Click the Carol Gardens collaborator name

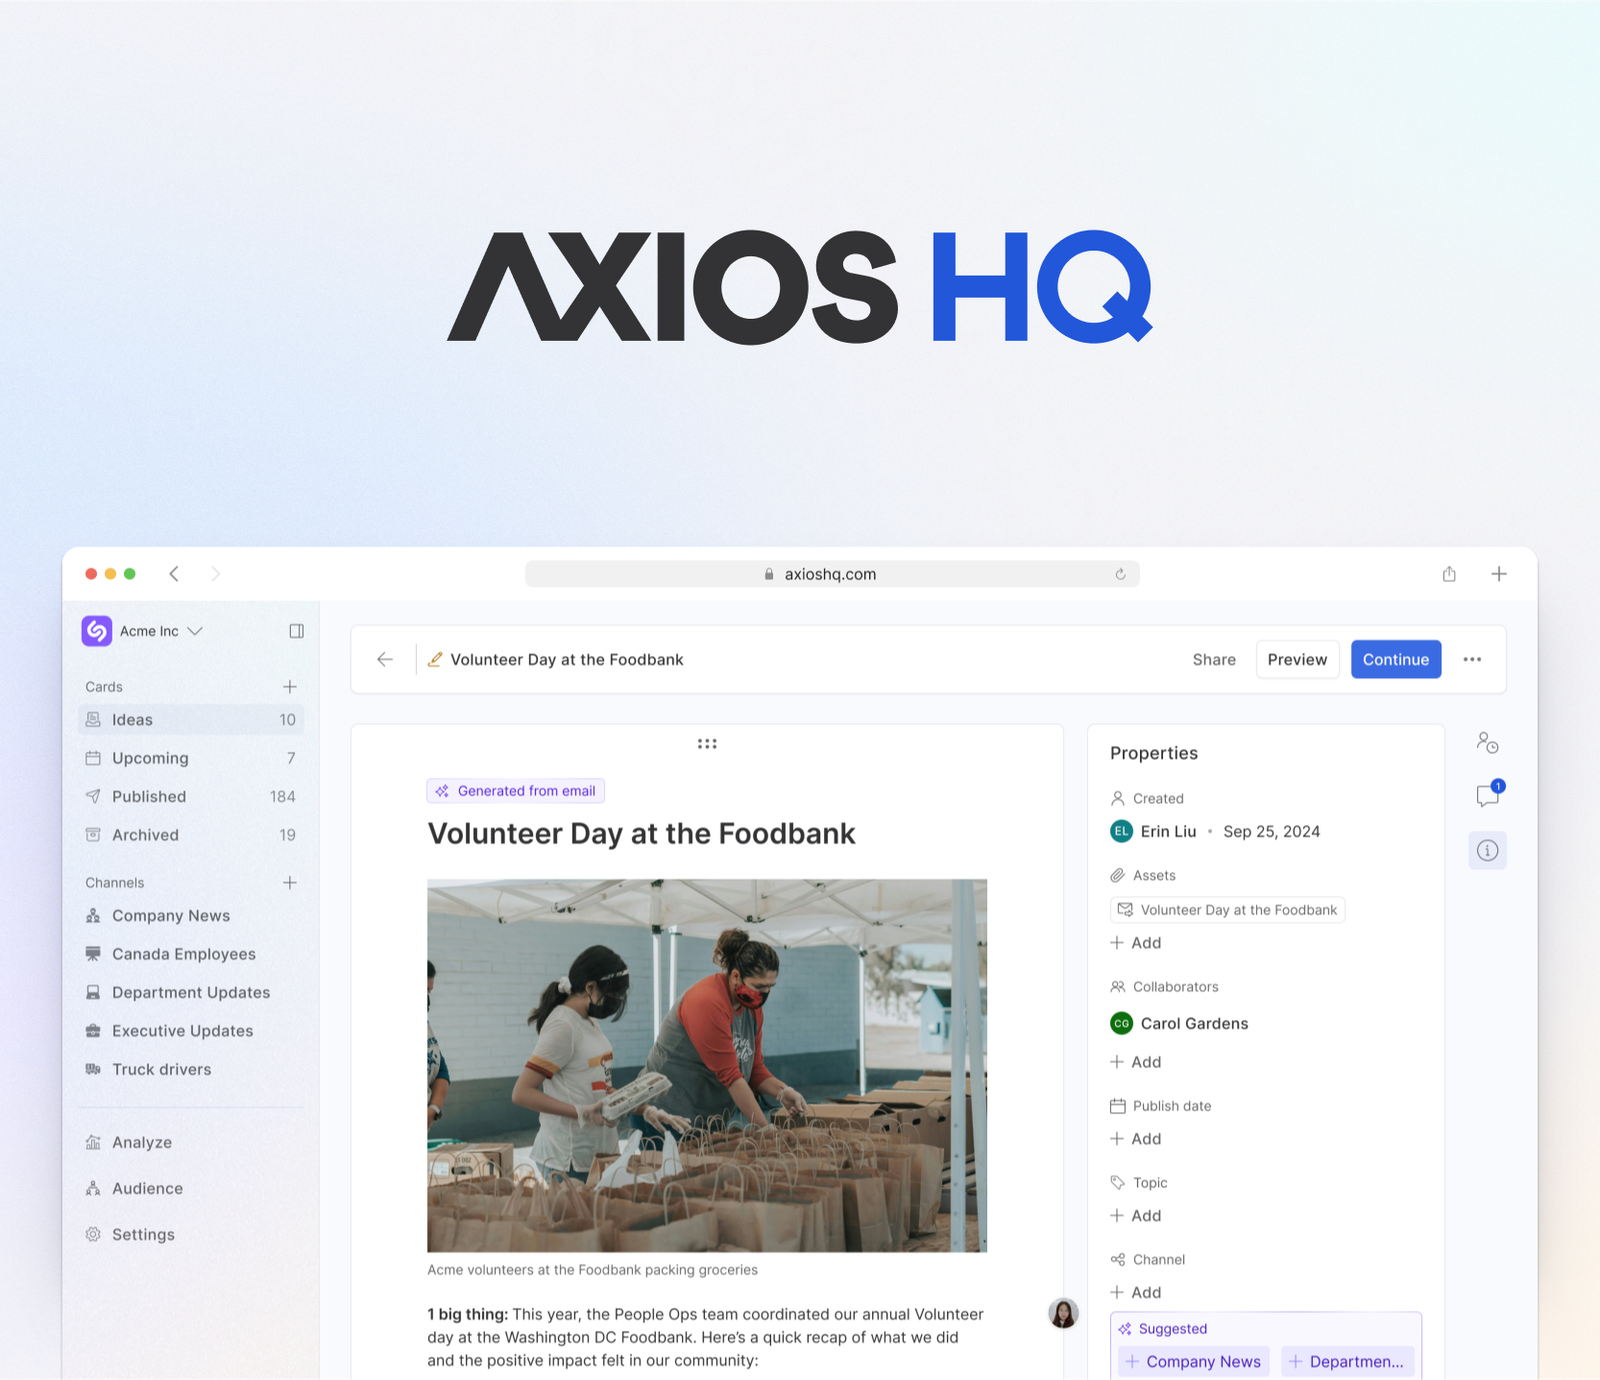tap(1194, 1024)
